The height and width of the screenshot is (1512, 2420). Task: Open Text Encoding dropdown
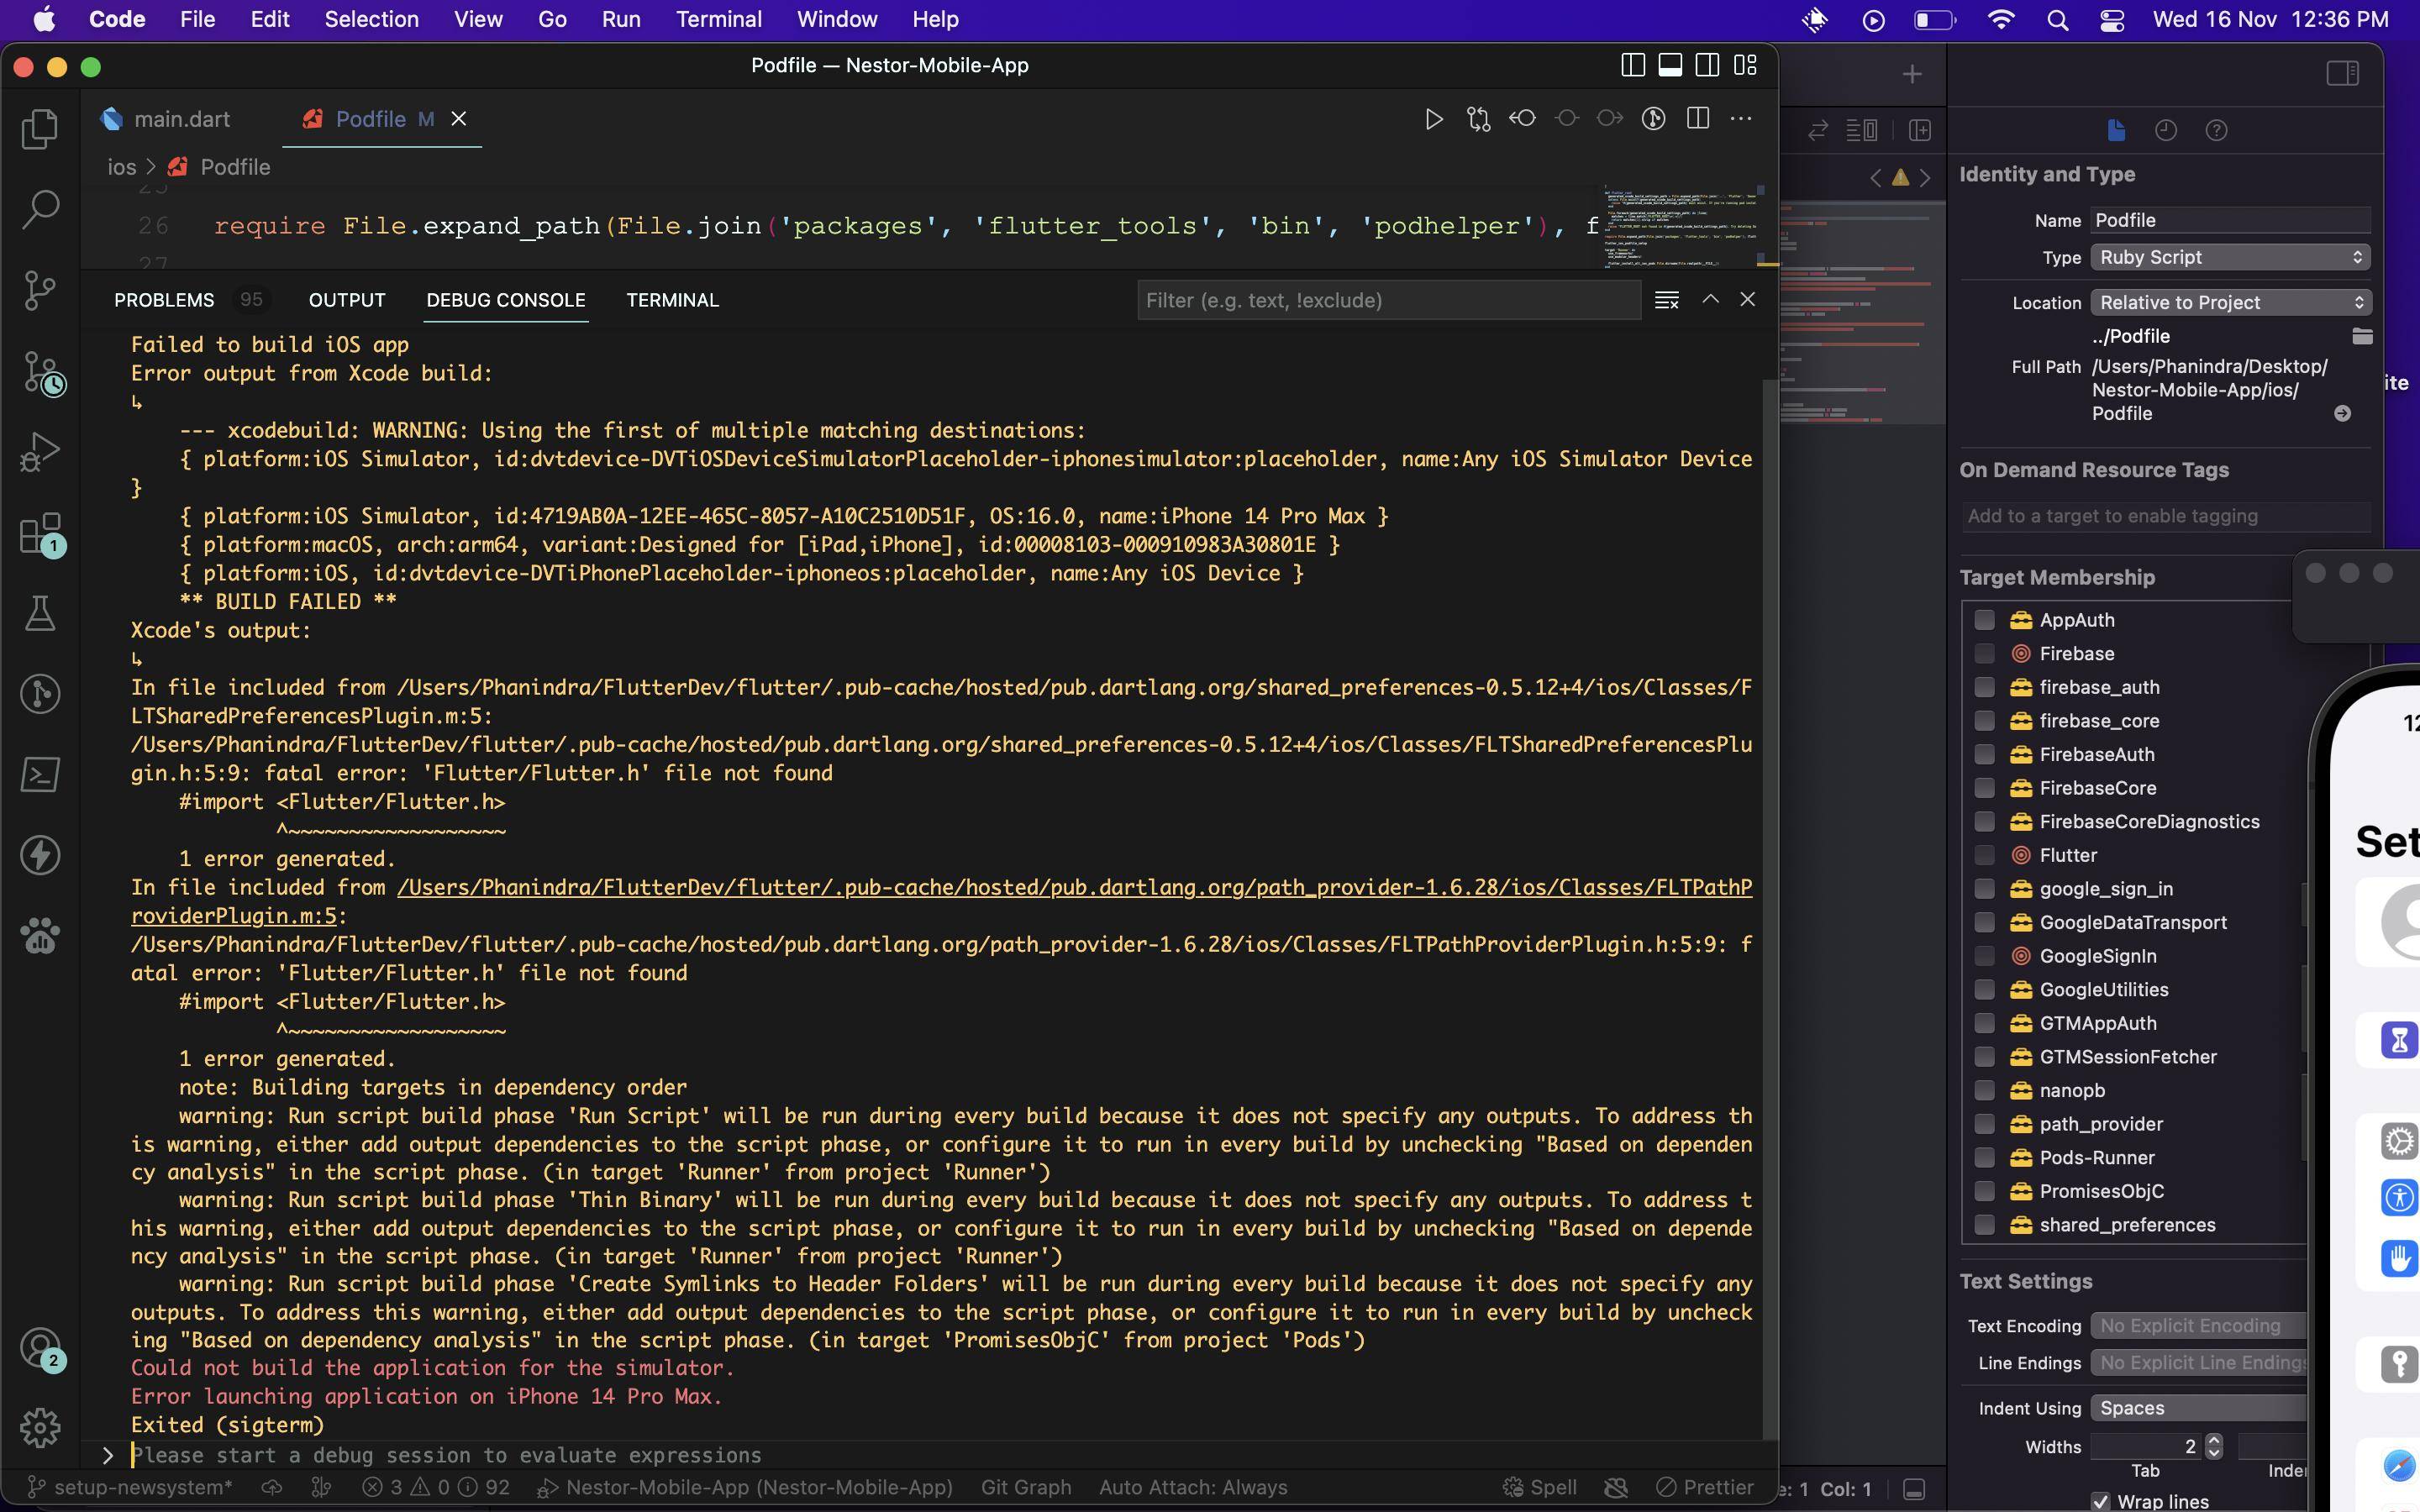click(2198, 1326)
